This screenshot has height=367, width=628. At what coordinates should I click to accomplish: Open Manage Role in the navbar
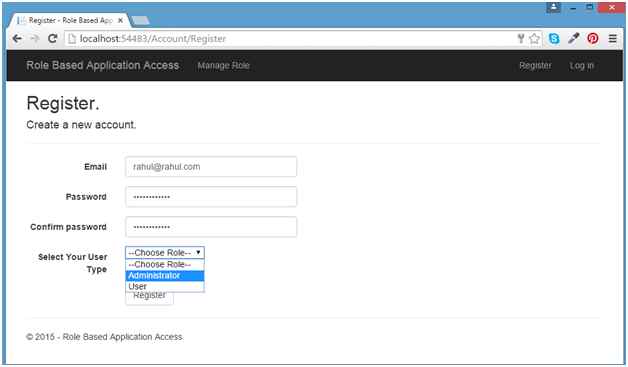[223, 66]
